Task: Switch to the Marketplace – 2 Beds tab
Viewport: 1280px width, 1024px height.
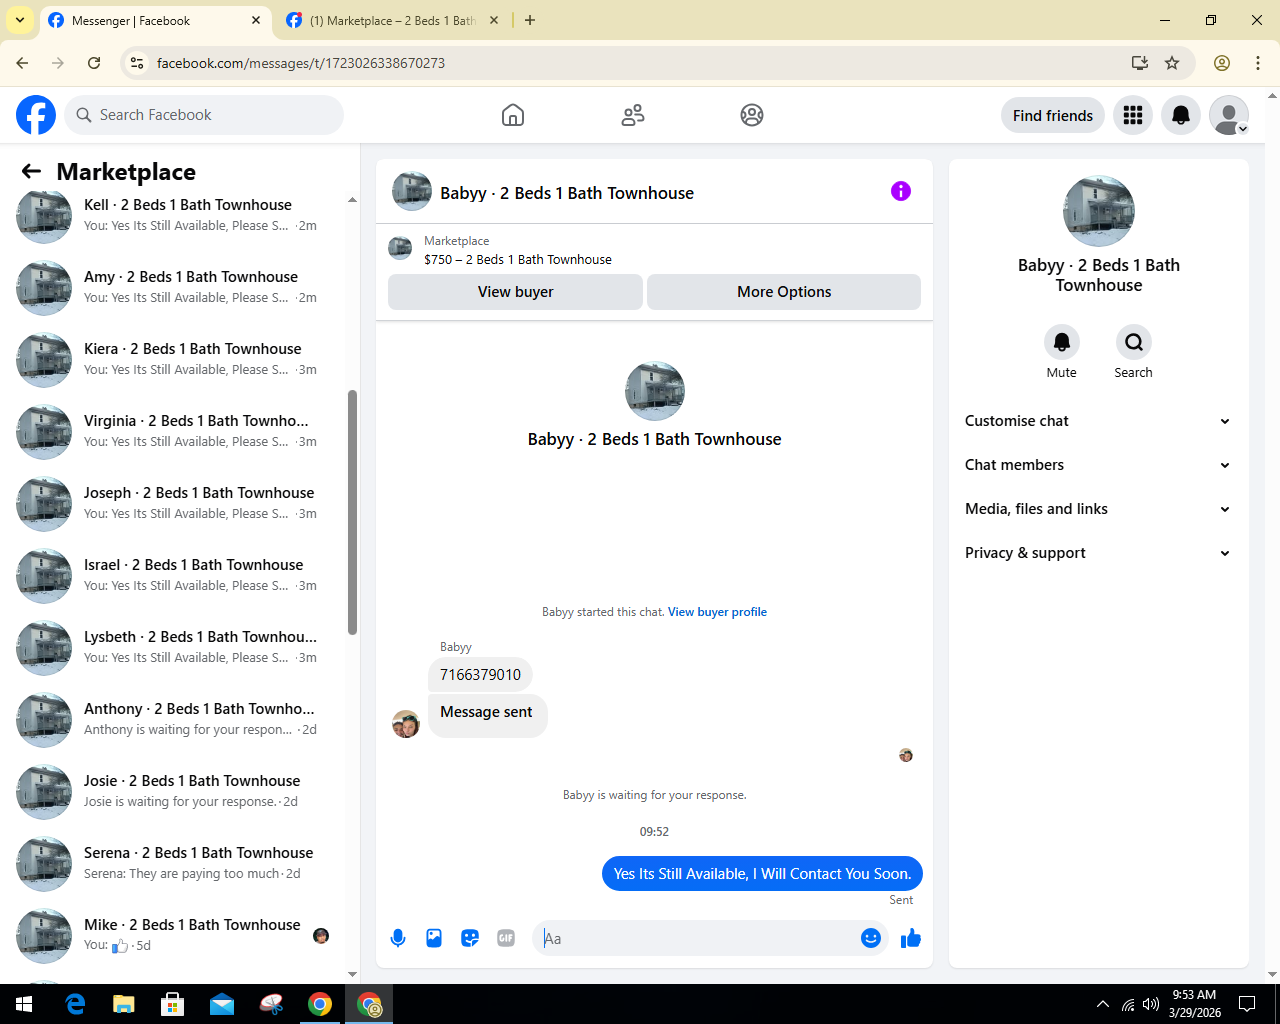Action: [392, 21]
